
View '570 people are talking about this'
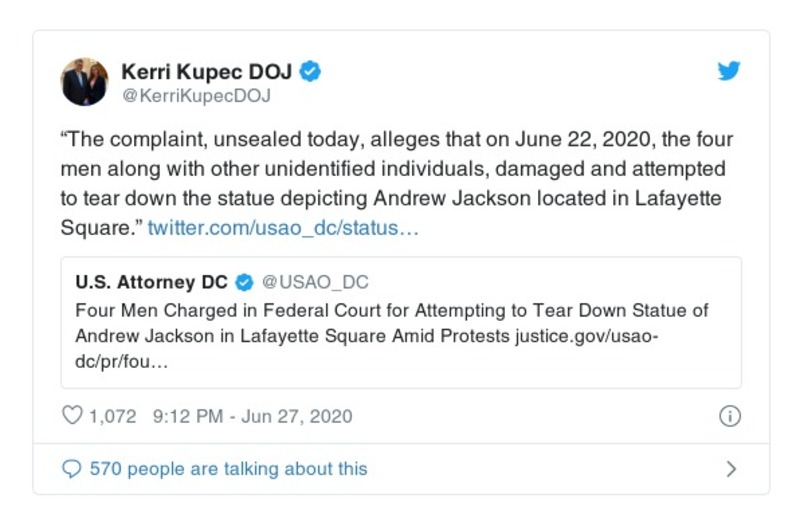(x=228, y=468)
